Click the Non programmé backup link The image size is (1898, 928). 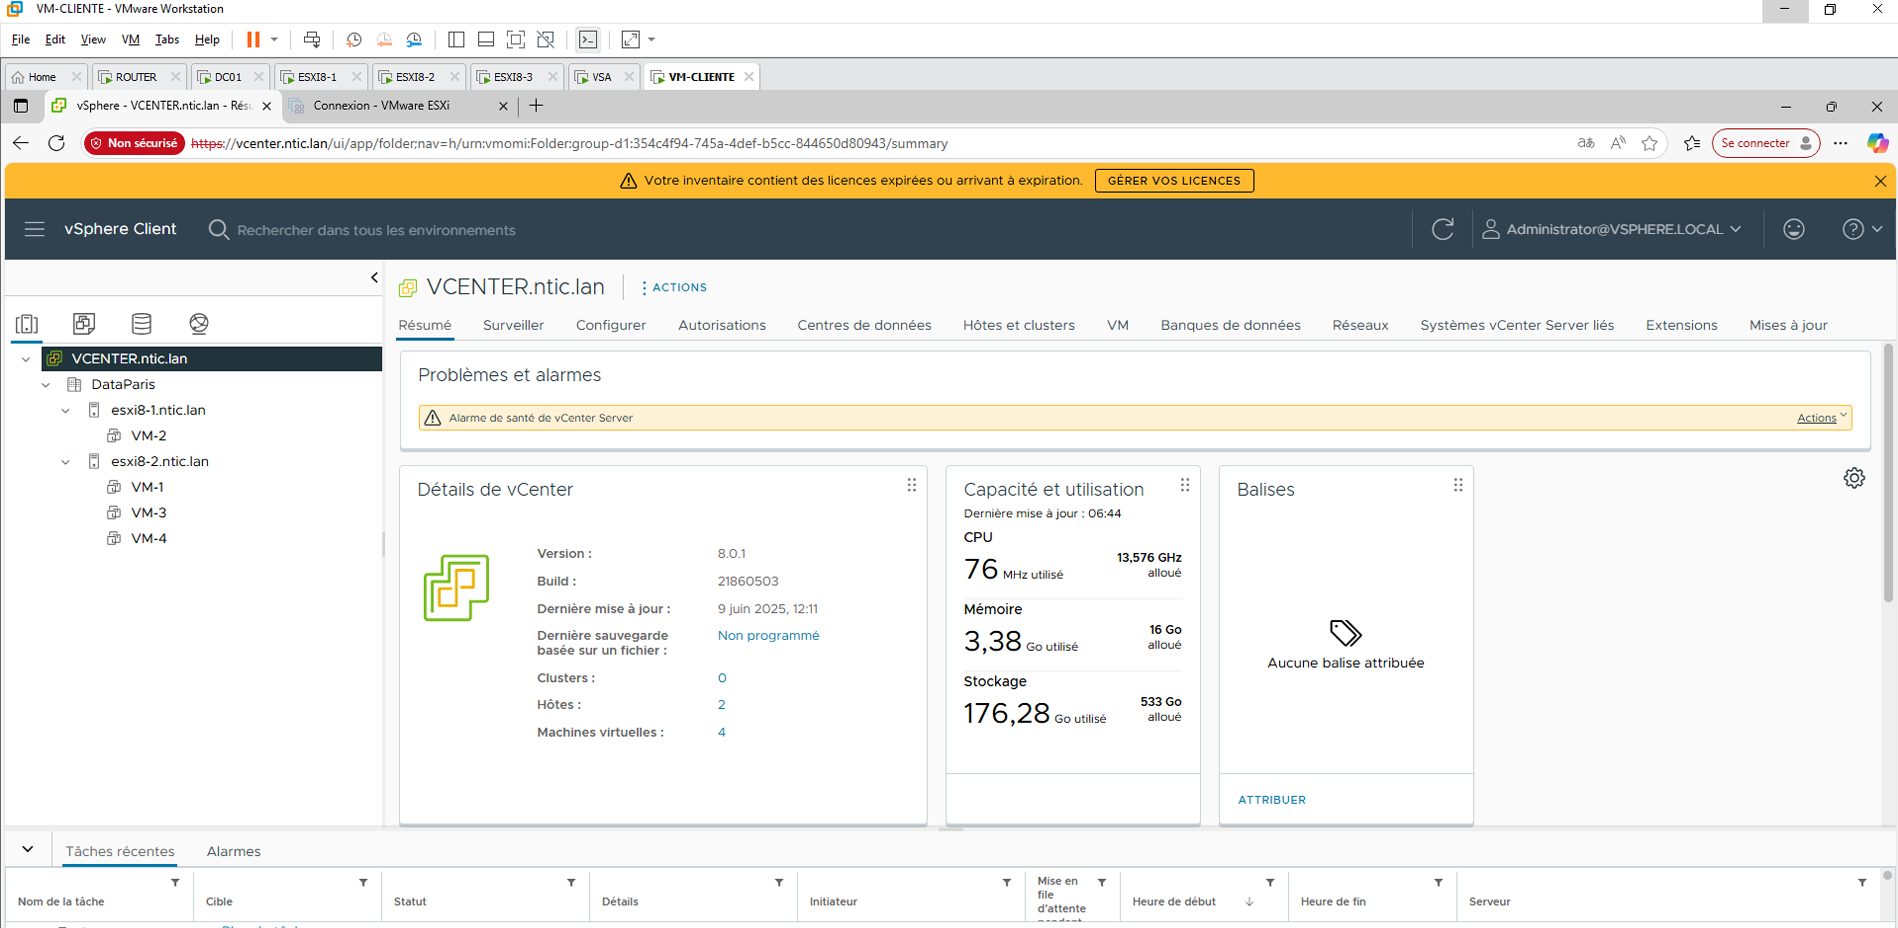pos(768,635)
